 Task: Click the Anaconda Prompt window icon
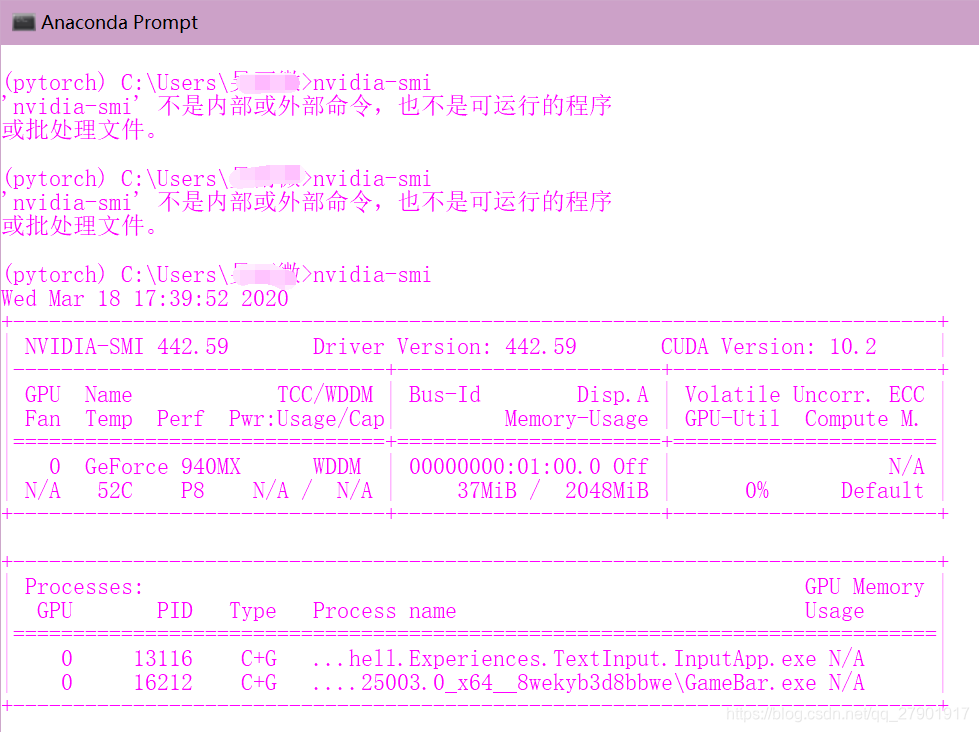[24, 23]
